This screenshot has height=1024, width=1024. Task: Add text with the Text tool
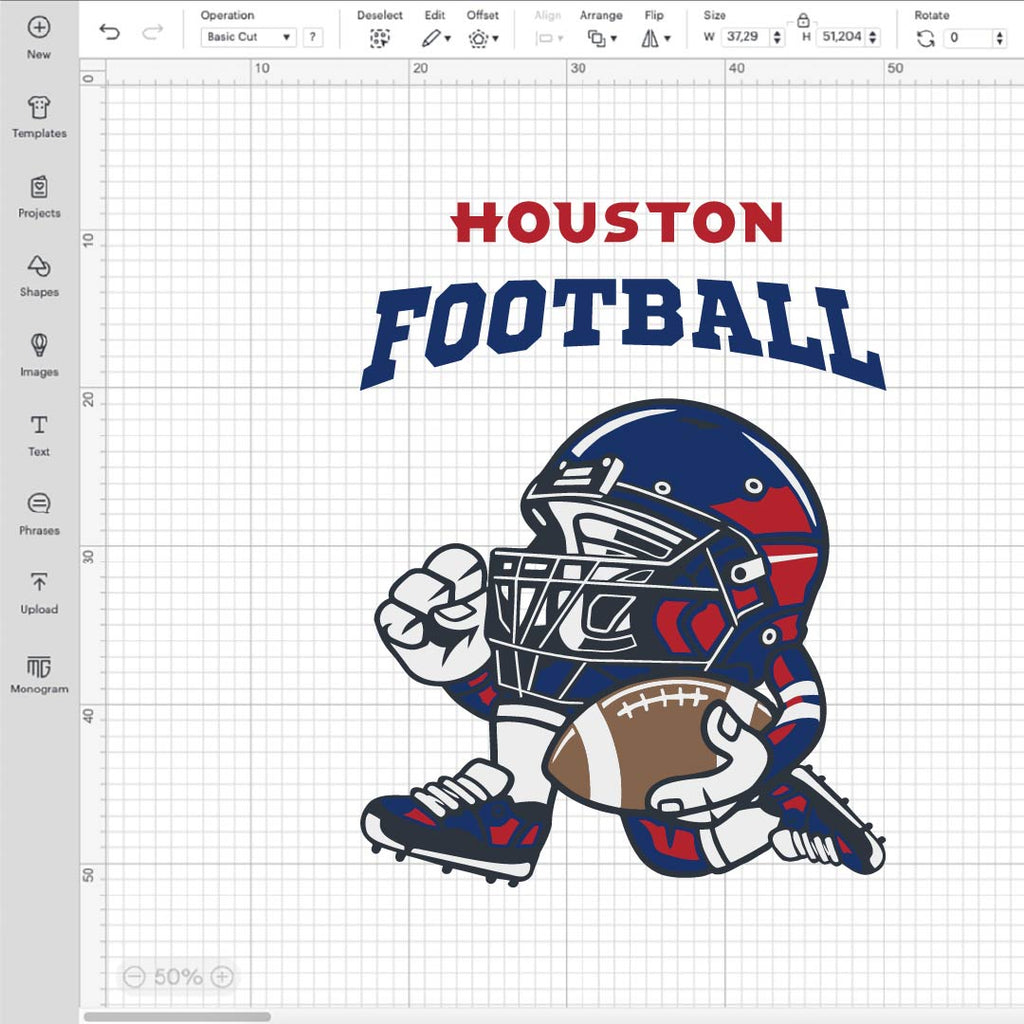[x=39, y=426]
